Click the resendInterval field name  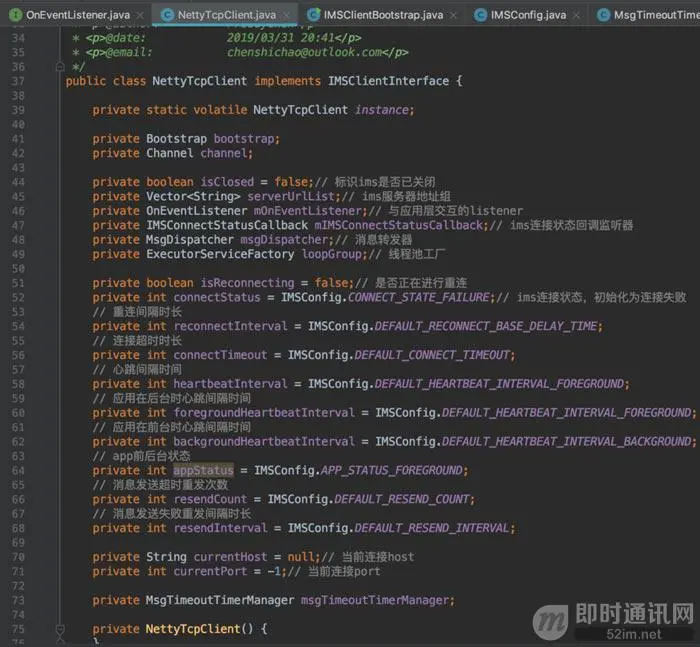pos(220,528)
